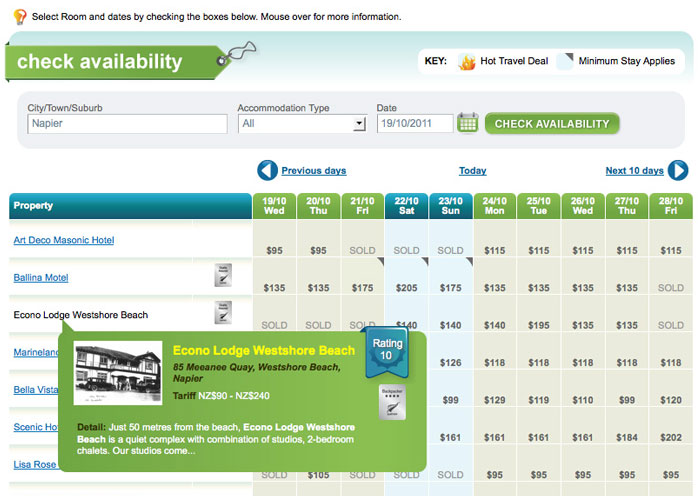Screen dimensions: 700x496
Task: Click the Today link
Action: 472,171
